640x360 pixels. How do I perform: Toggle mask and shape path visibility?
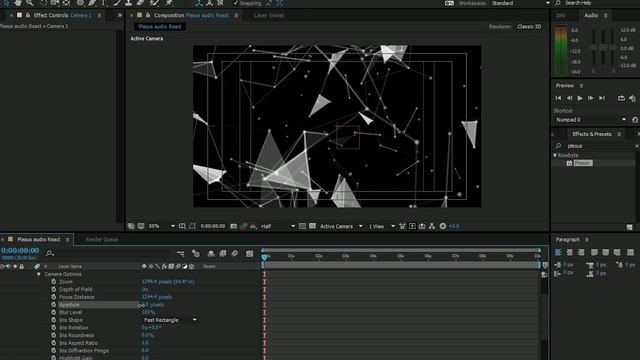point(192,226)
